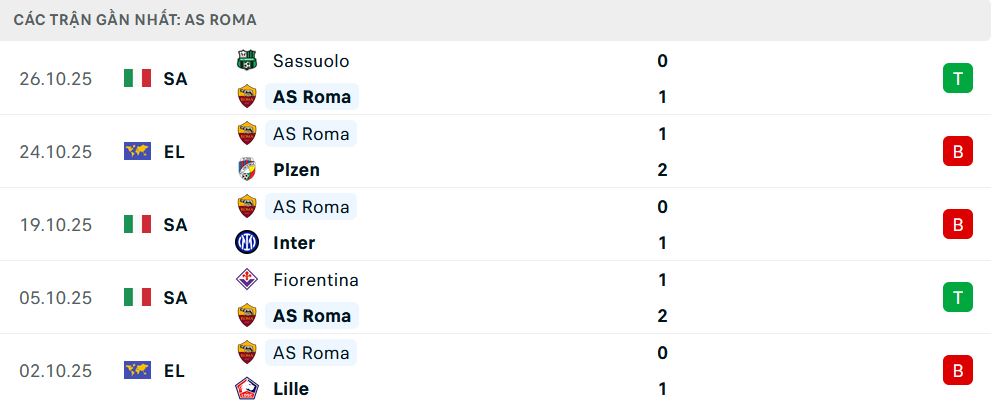
Task: Click the Plzen club crest icon
Action: 246,170
